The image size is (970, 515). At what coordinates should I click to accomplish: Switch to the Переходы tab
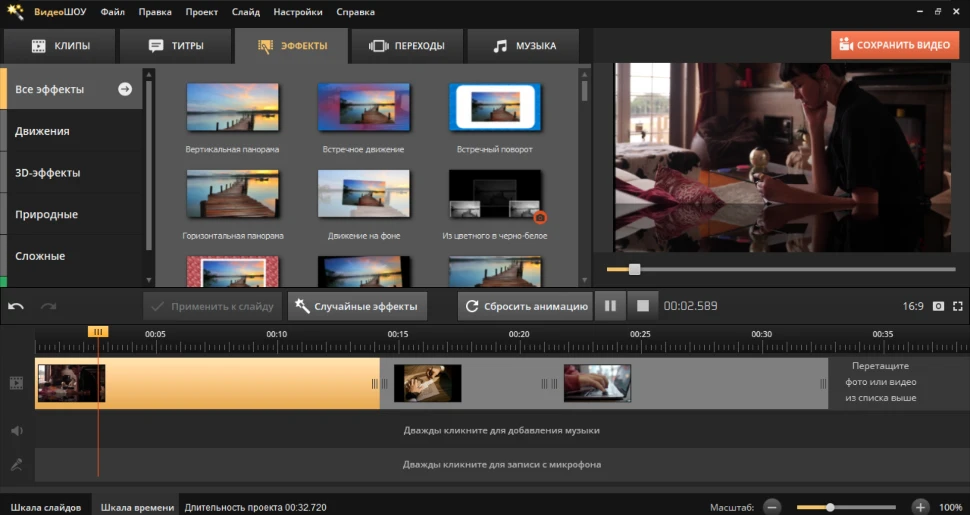point(406,46)
